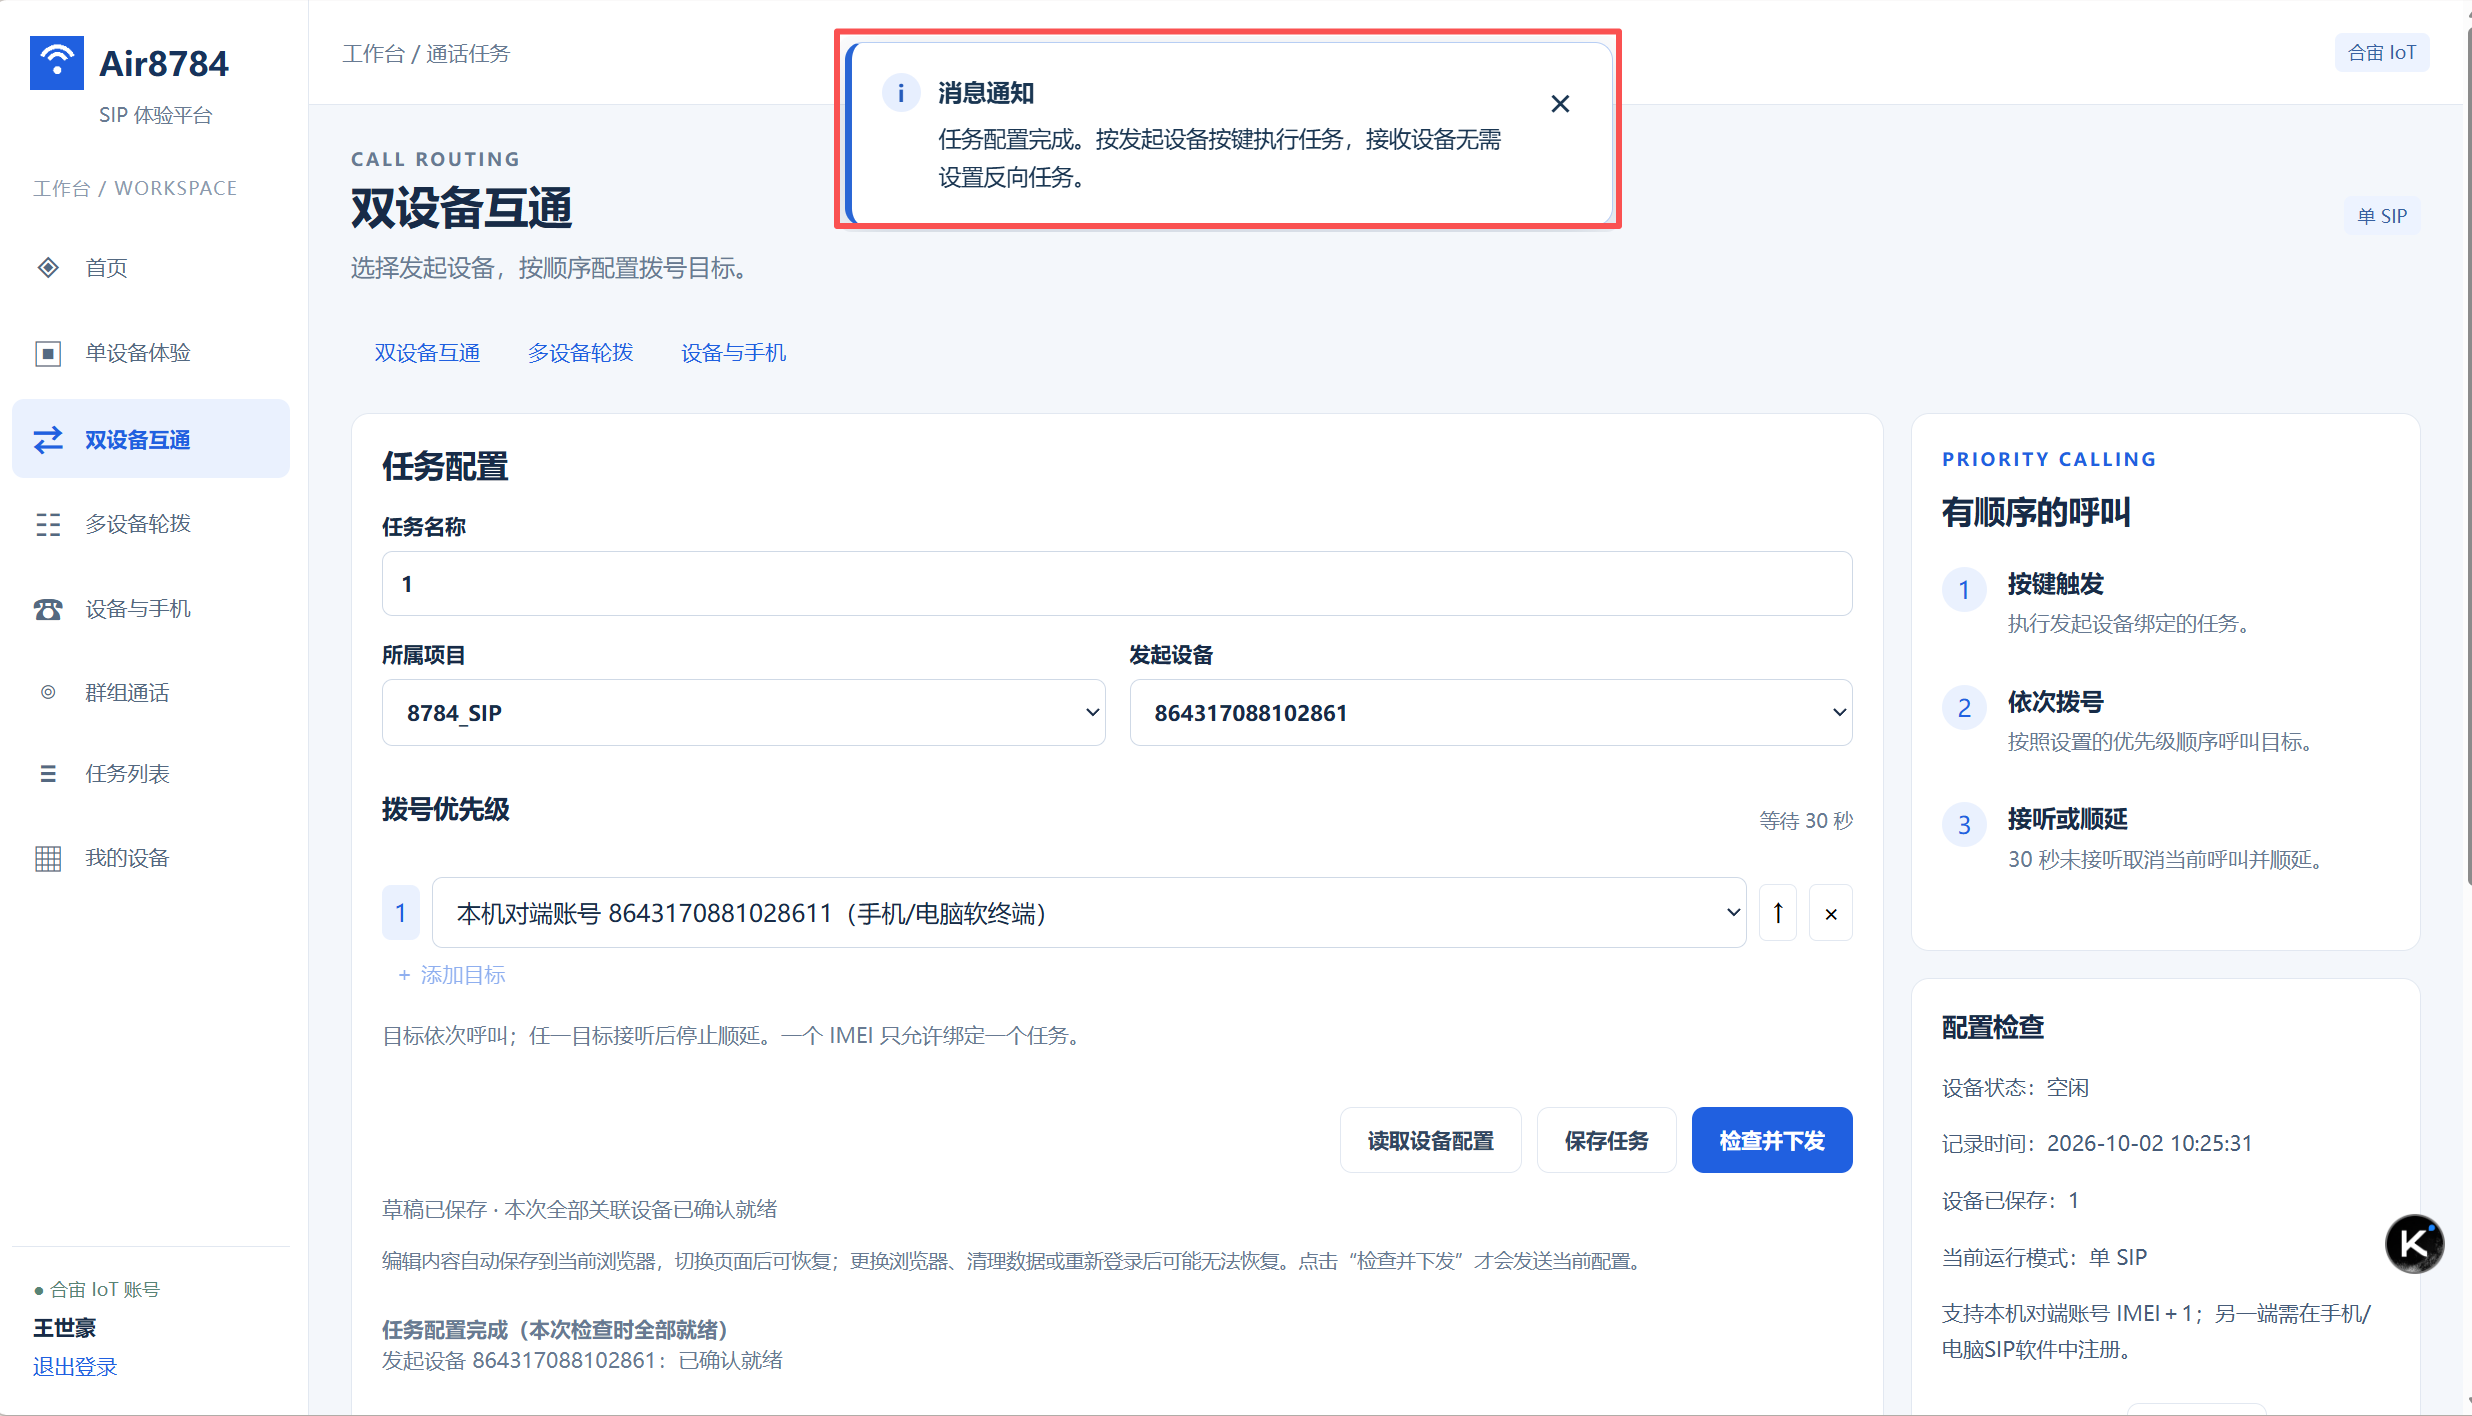Expand the 所属项目 dropdown 8784_SIP
This screenshot has height=1416, width=2472.
(x=743, y=713)
